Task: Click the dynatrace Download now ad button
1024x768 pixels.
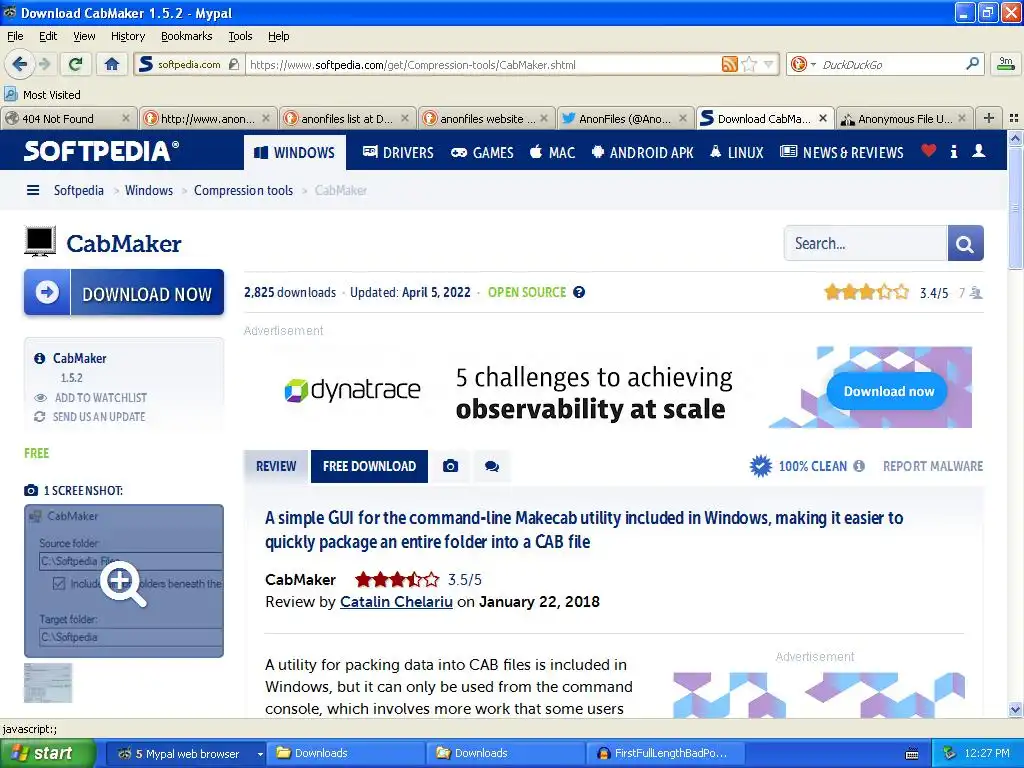Action: pyautogui.click(x=888, y=391)
